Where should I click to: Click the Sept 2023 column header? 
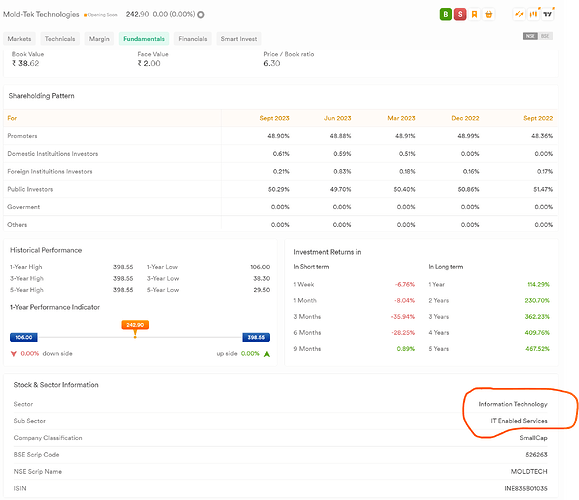click(274, 118)
